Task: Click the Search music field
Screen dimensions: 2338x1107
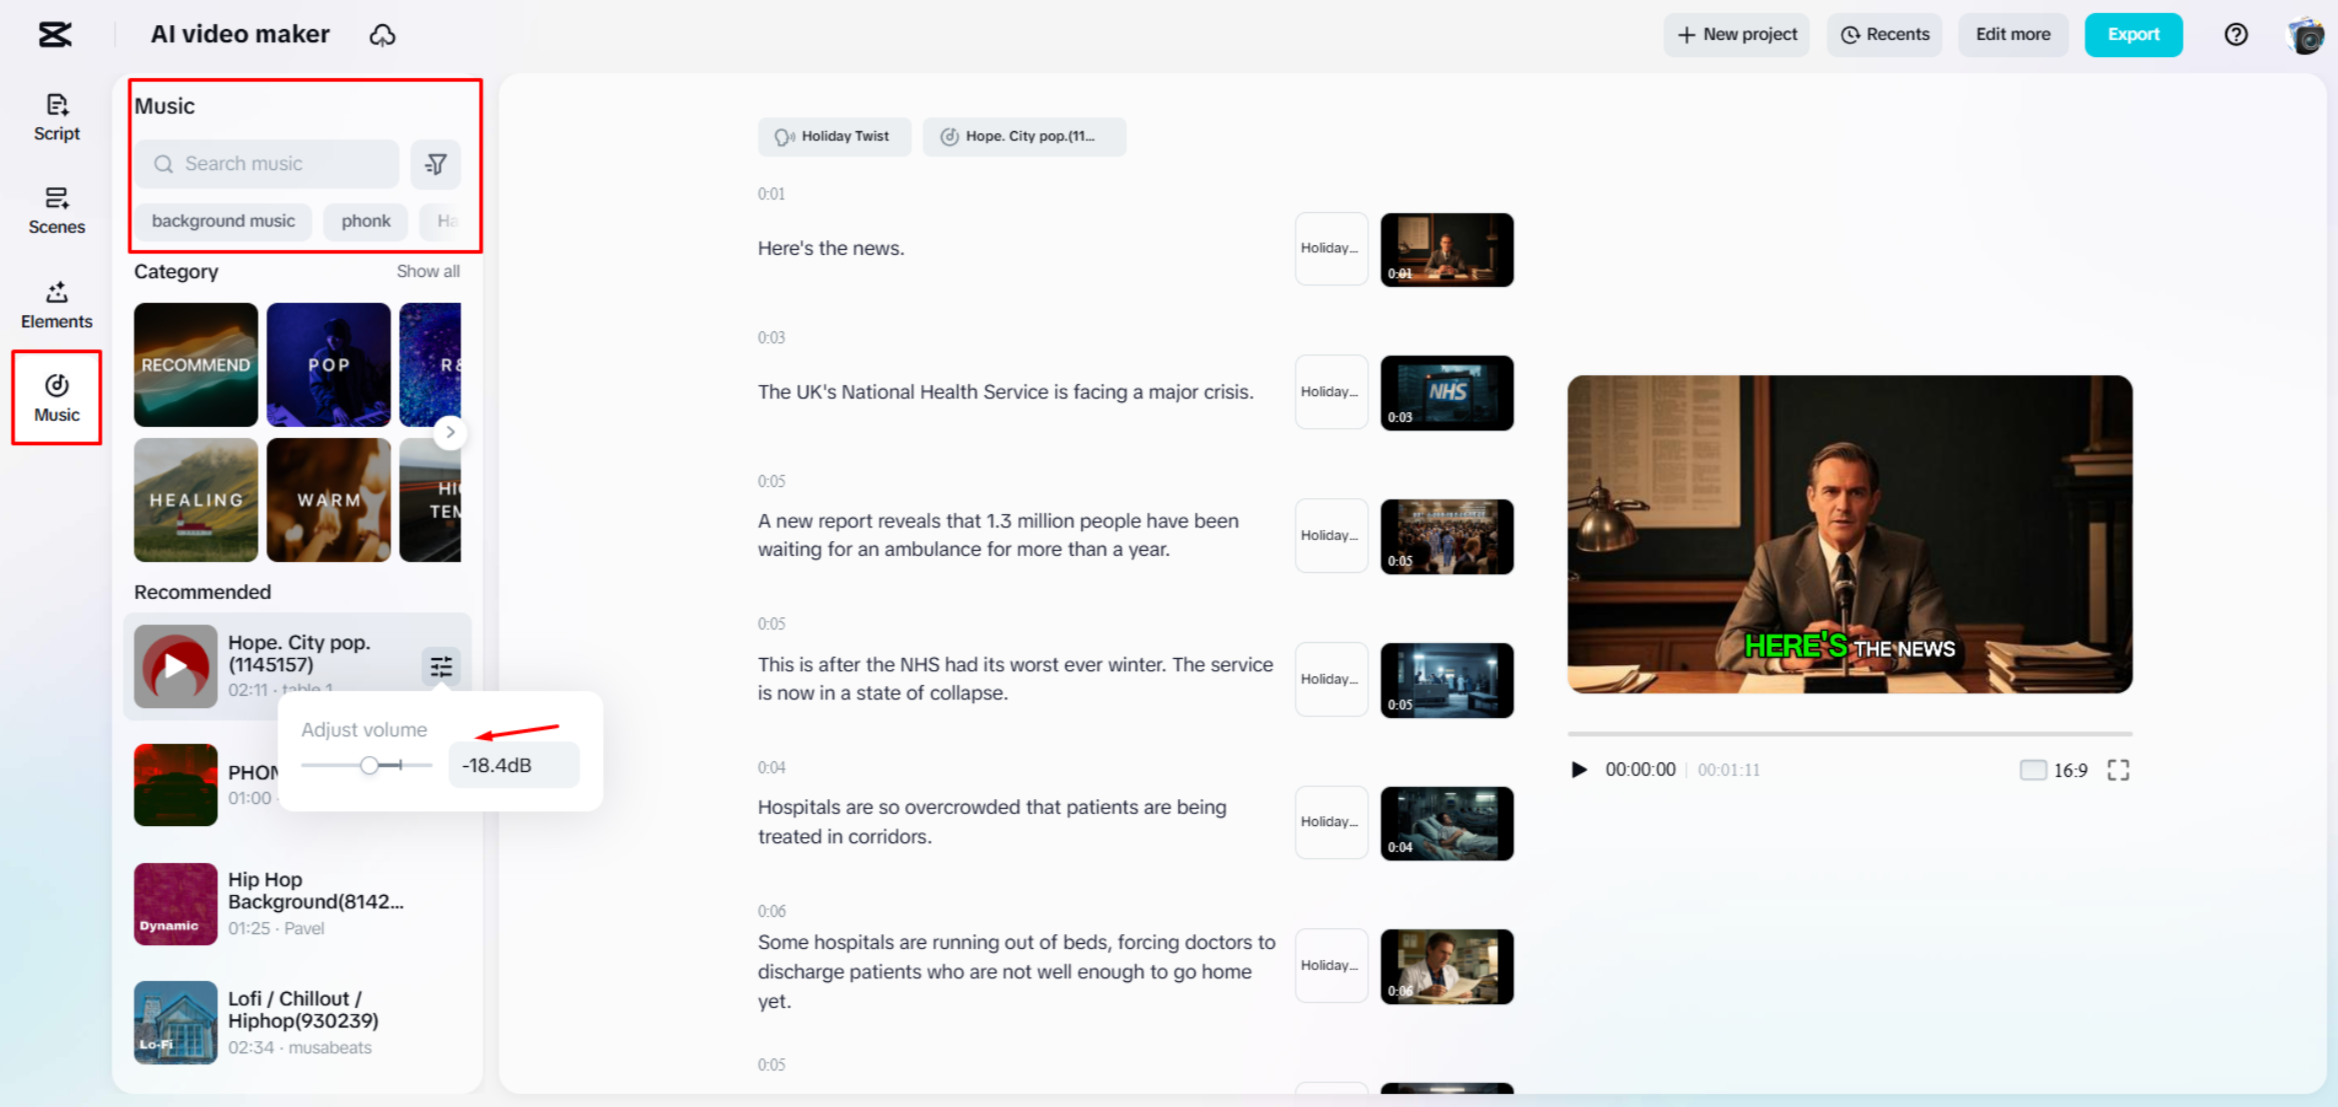Action: [x=268, y=164]
